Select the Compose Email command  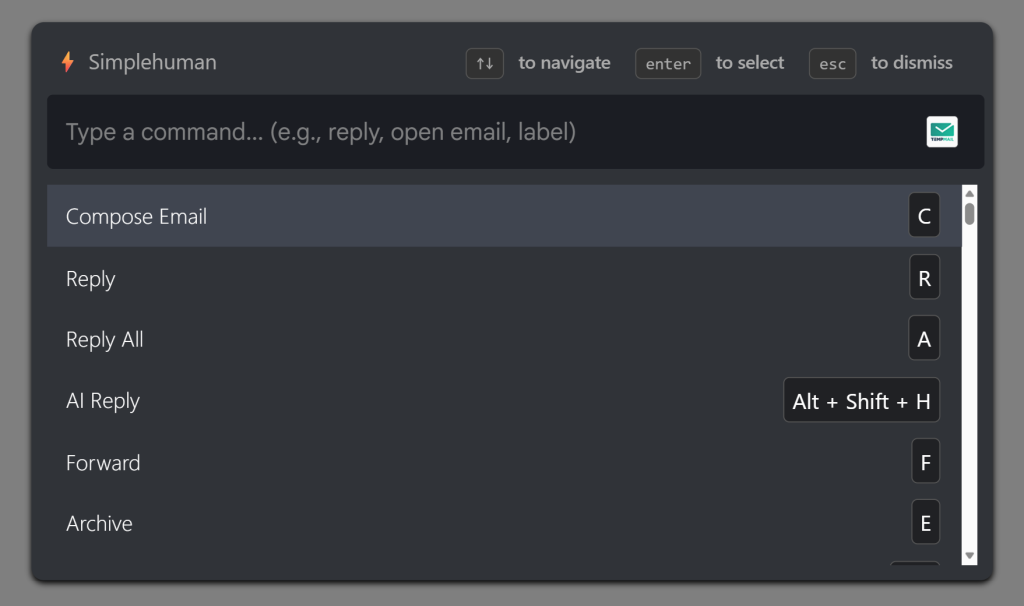point(400,215)
